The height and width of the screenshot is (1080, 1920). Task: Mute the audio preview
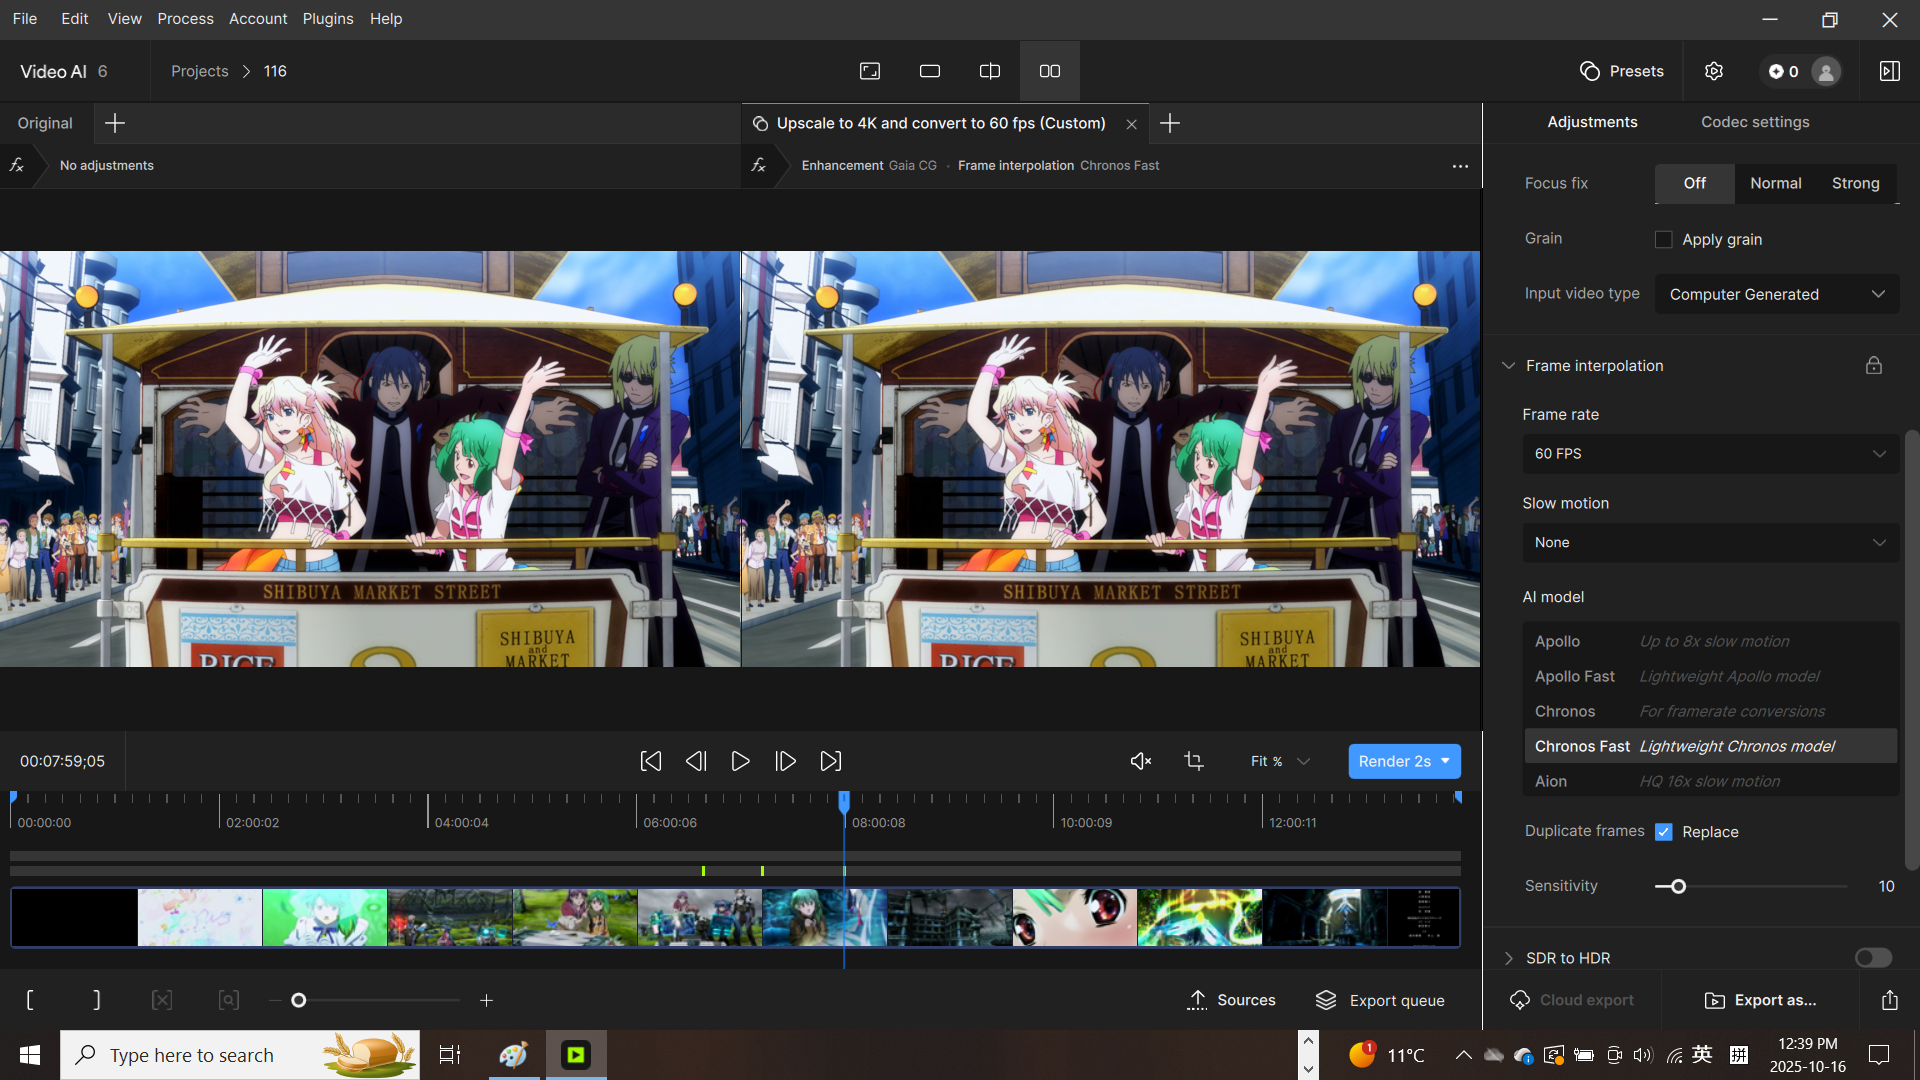[1140, 761]
